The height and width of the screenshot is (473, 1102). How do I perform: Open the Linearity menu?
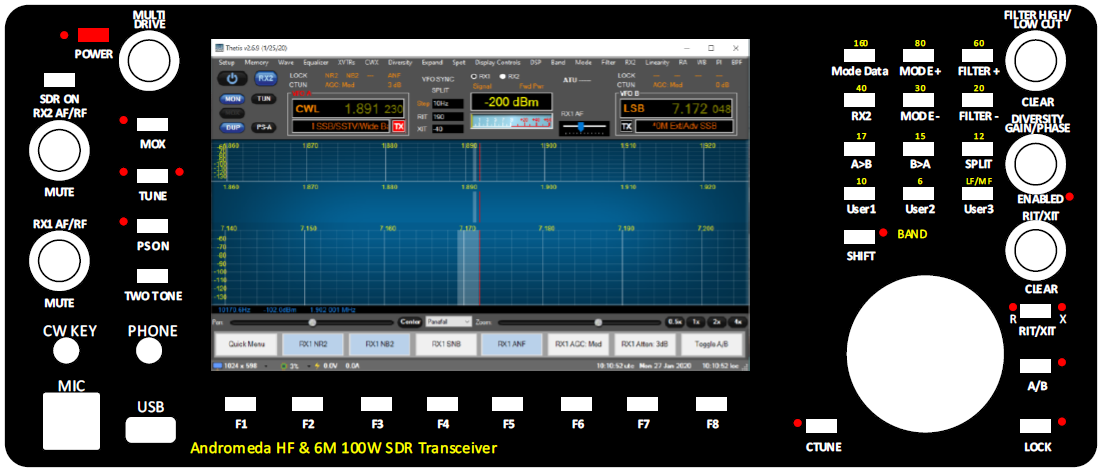tap(657, 62)
